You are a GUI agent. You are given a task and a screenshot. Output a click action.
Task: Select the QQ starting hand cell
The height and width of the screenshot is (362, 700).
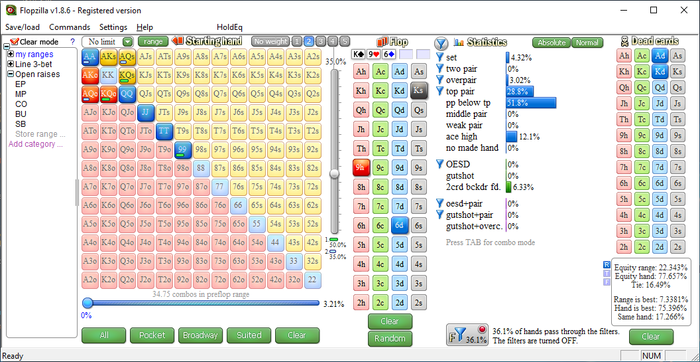coord(127,94)
